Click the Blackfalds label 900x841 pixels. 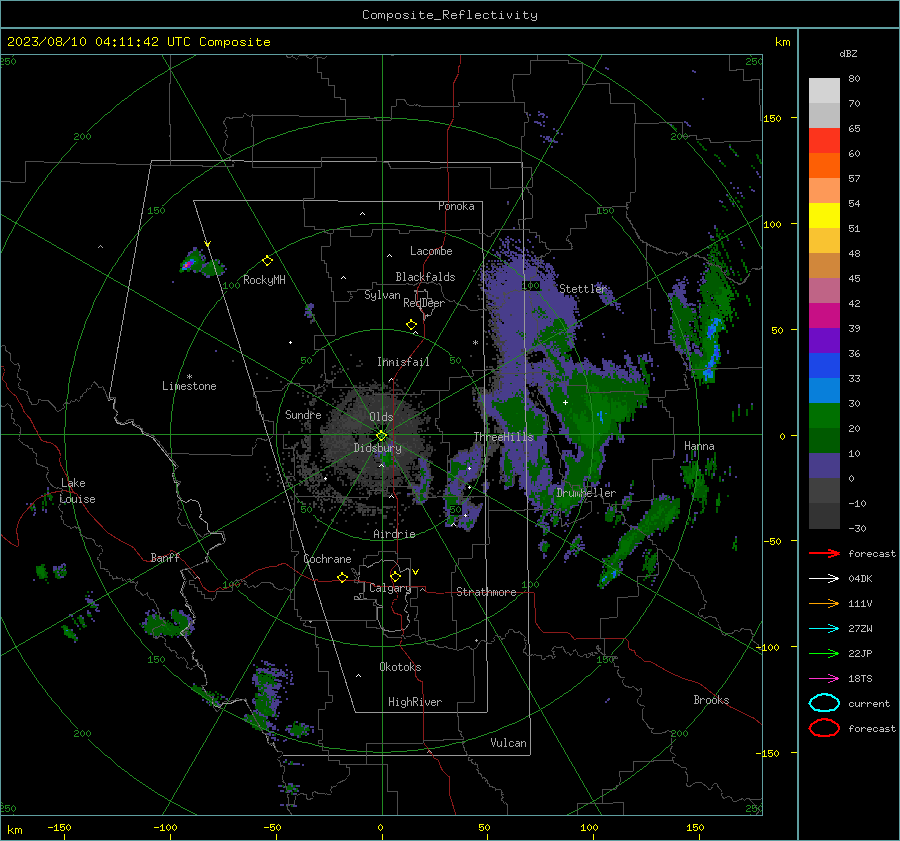click(425, 277)
